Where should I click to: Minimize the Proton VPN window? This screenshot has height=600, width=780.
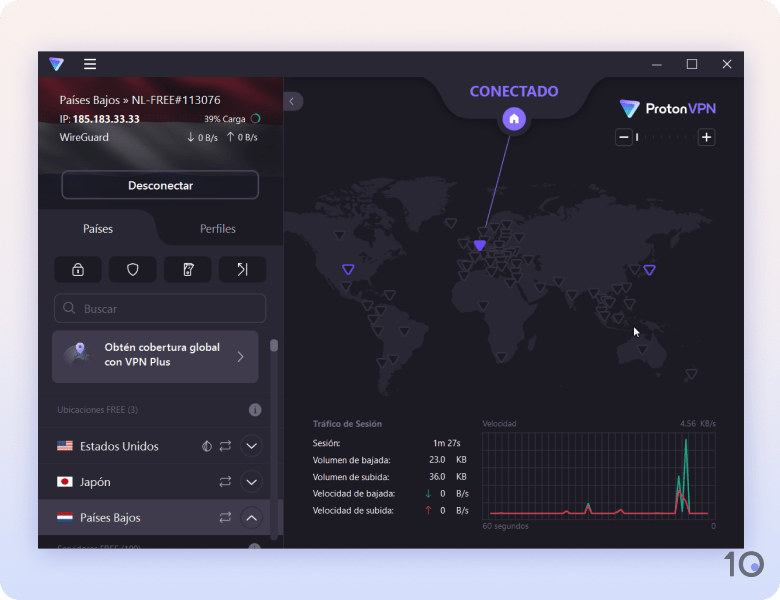click(657, 64)
